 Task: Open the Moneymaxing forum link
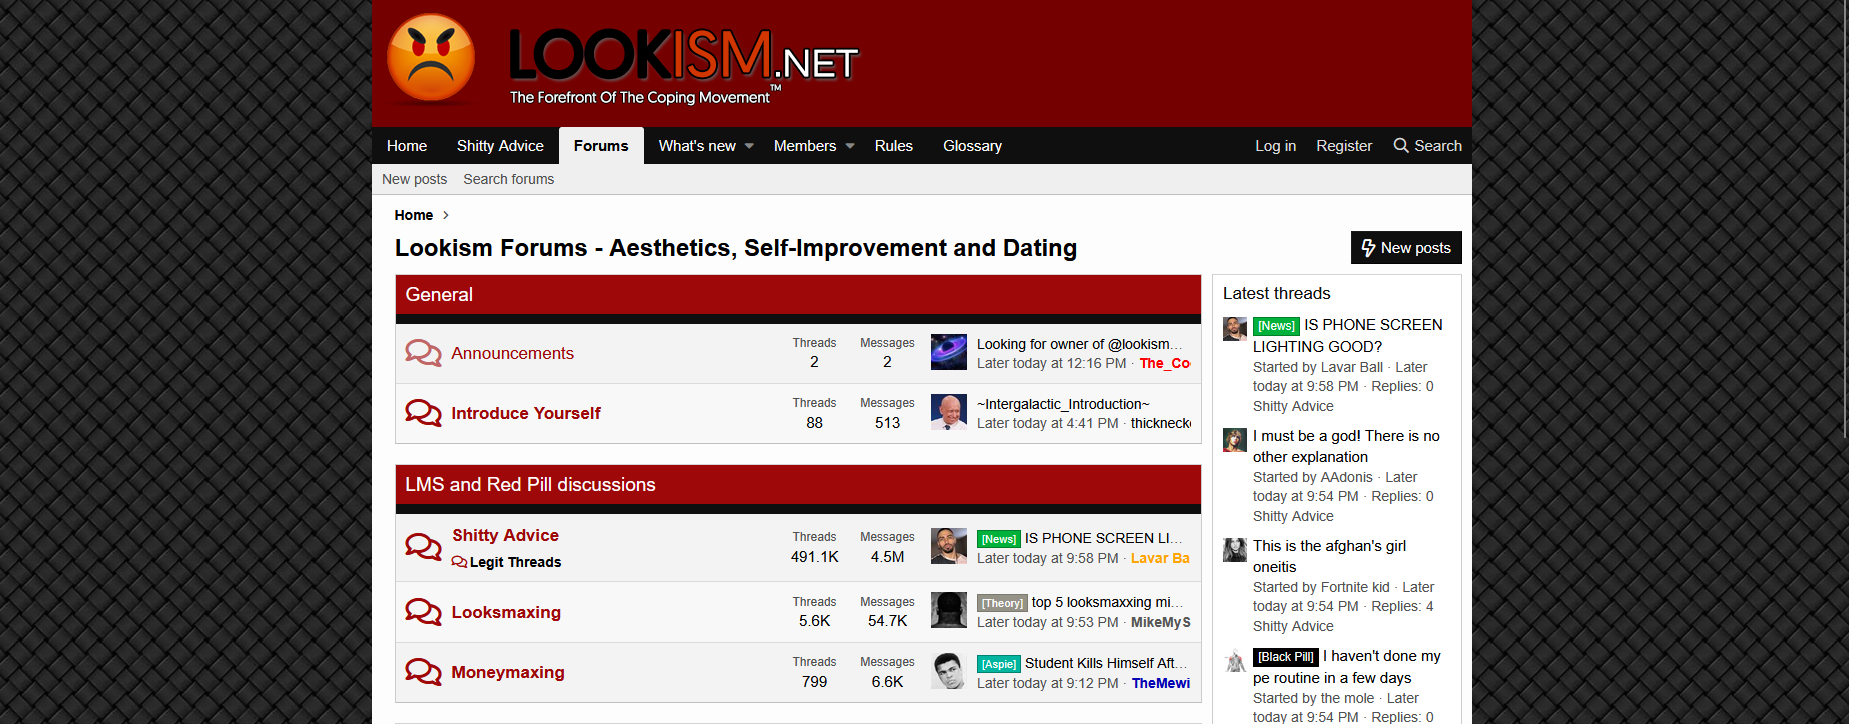click(508, 672)
